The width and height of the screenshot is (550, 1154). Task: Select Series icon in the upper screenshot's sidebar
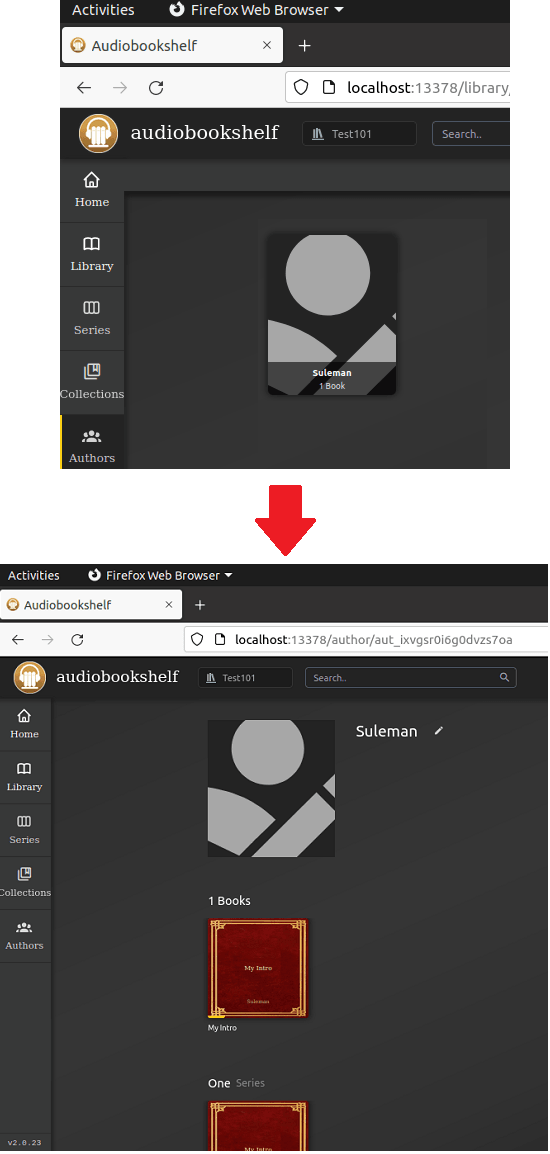coord(92,308)
